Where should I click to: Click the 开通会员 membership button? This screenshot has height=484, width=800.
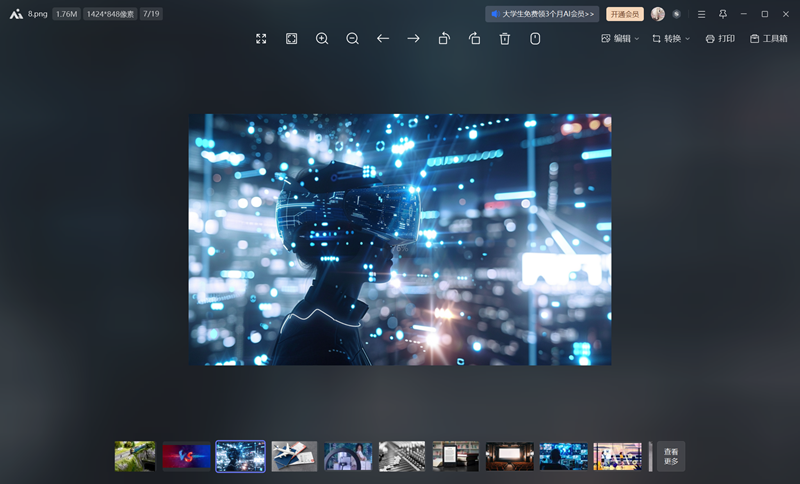(x=625, y=14)
